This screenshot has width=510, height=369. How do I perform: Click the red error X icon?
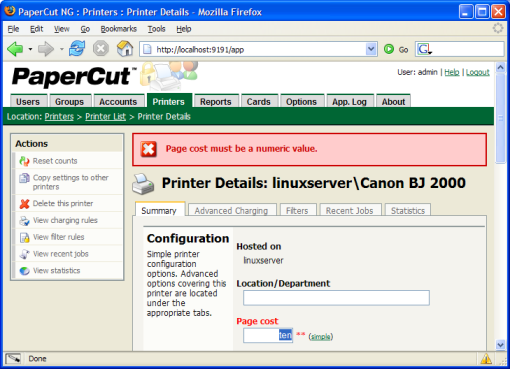[148, 149]
